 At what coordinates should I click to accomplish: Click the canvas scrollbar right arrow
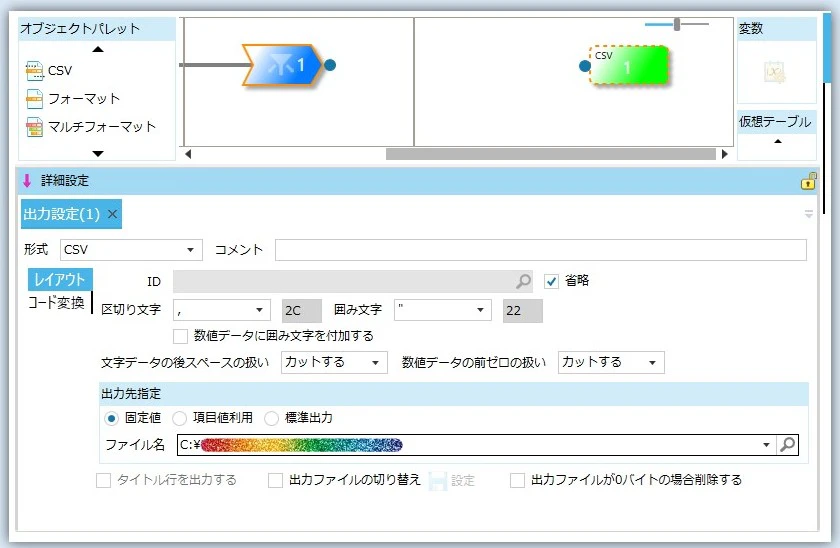(x=725, y=154)
